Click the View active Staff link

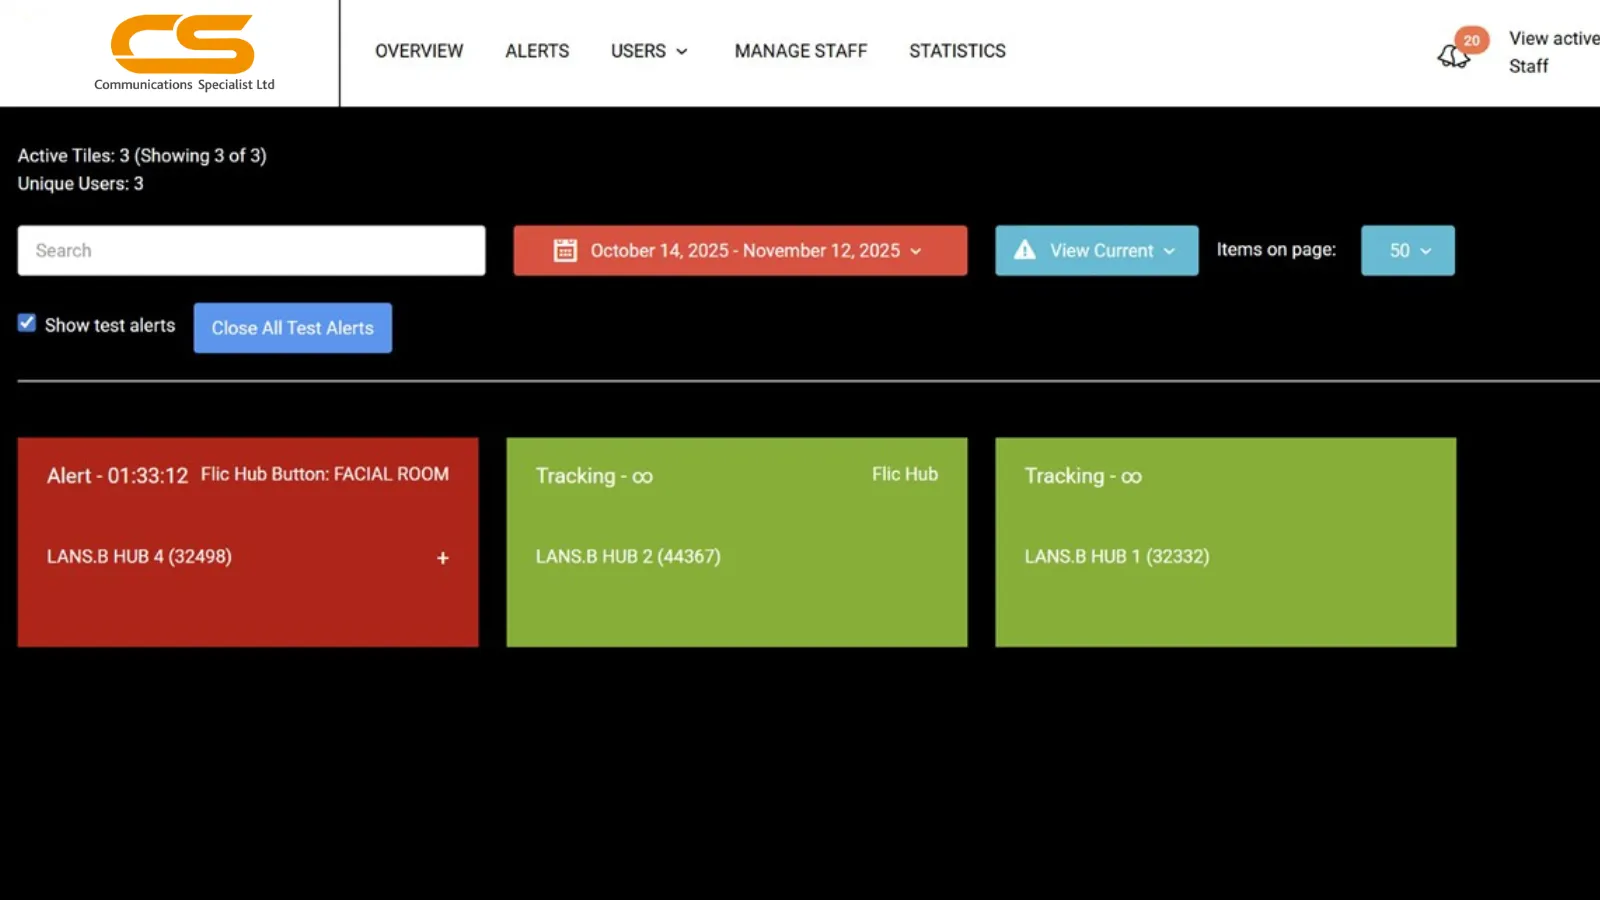pyautogui.click(x=1551, y=52)
